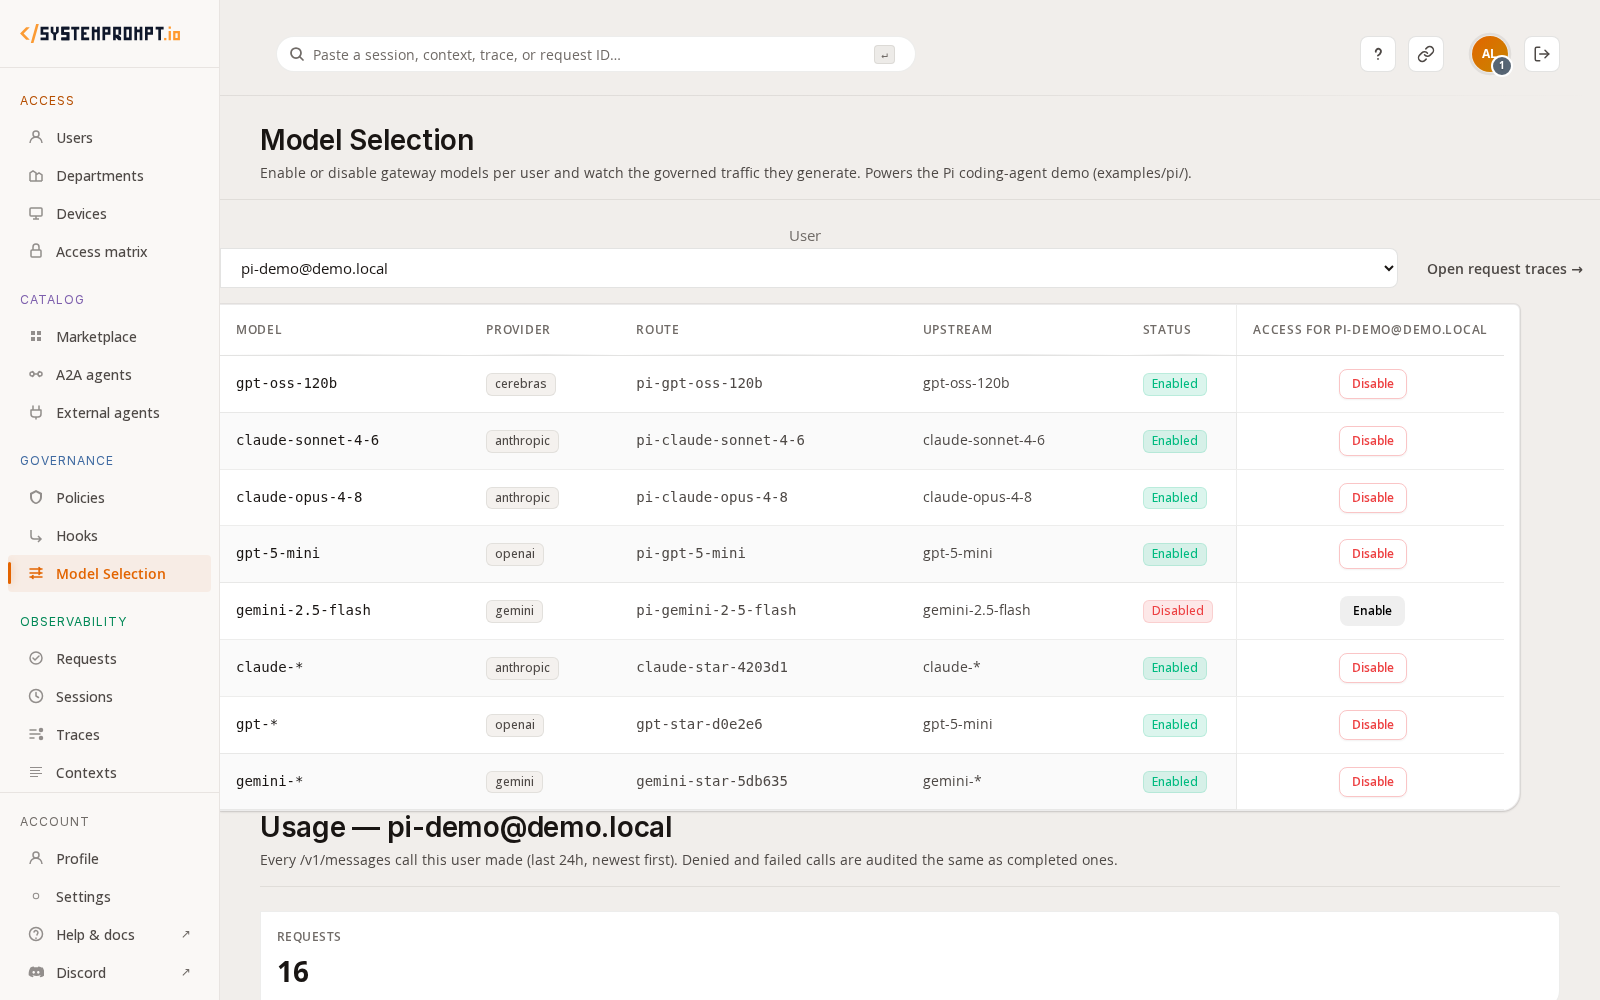This screenshot has height=1000, width=1600.
Task: Disable the claude-* wildcard model
Action: tap(1372, 668)
